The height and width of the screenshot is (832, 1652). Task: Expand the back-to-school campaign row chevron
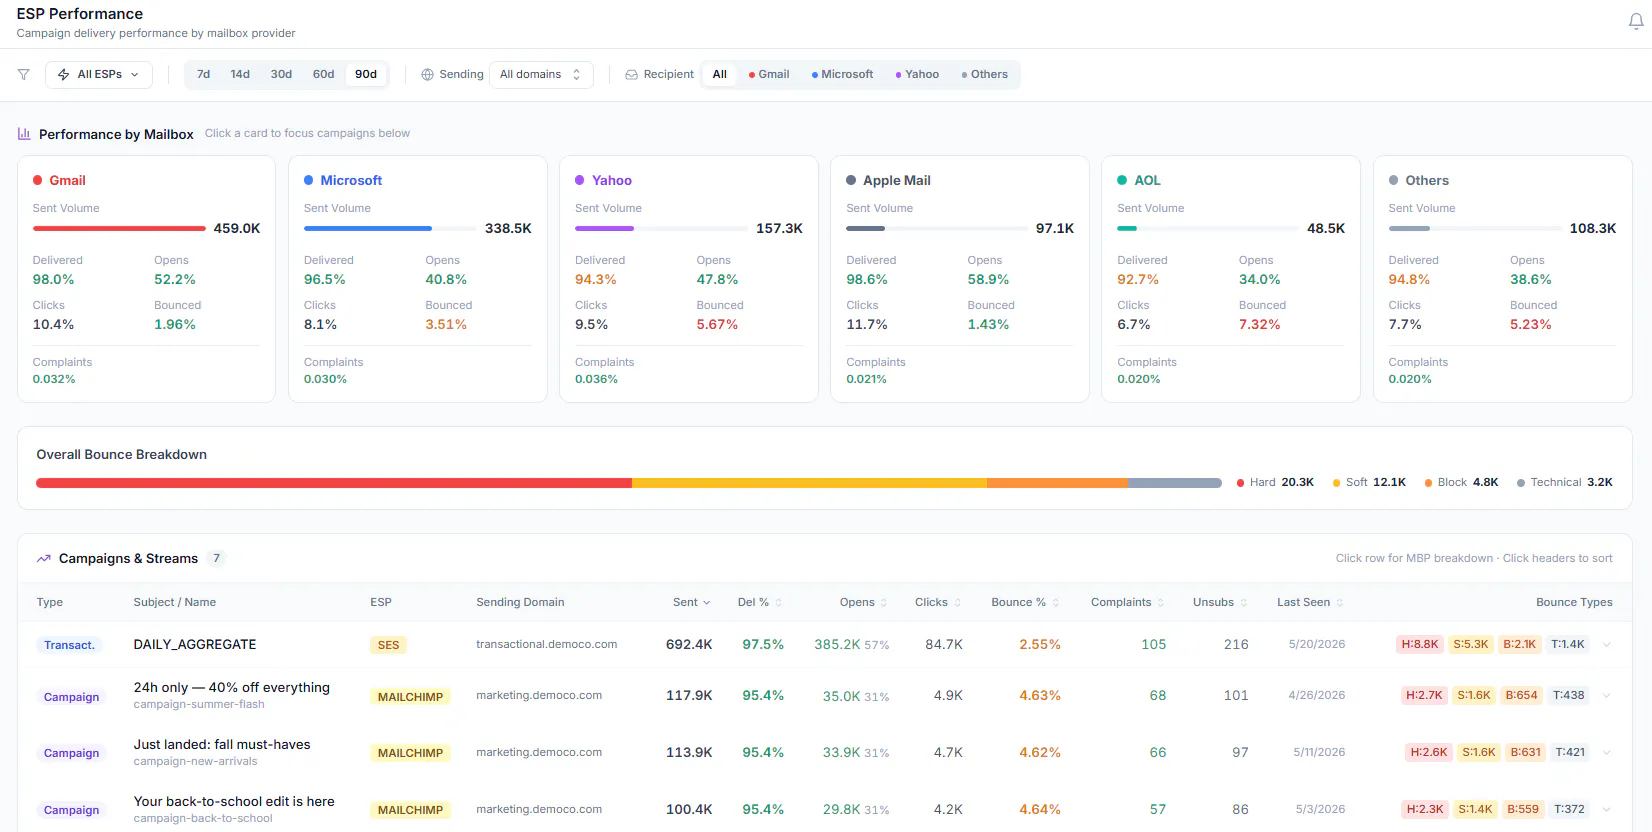coord(1607,810)
